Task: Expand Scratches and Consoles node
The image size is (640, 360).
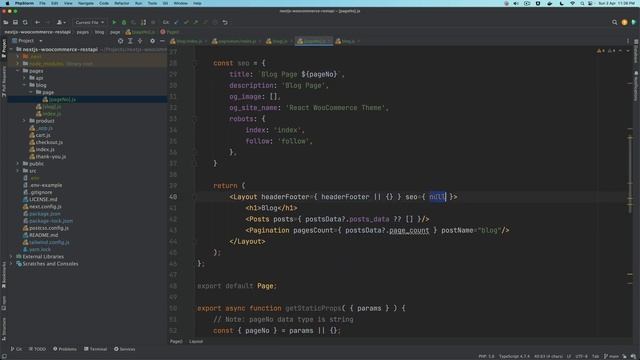Action: [11, 264]
